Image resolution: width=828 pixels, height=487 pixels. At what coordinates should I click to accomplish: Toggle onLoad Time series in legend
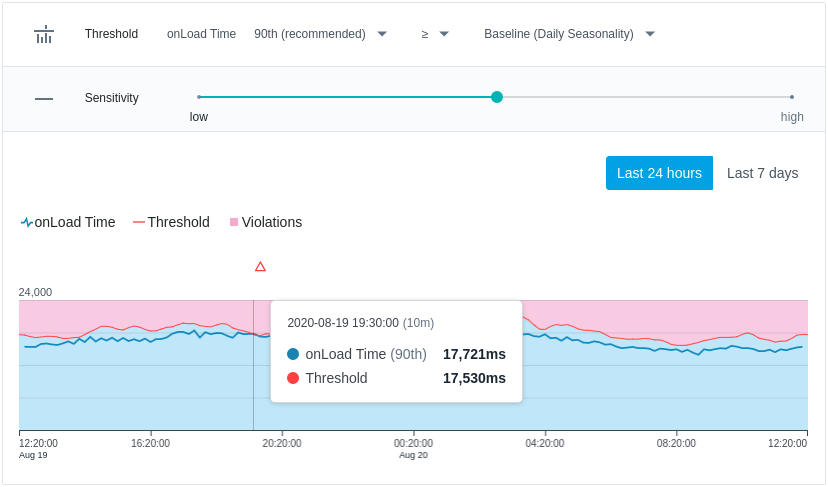pyautogui.click(x=68, y=222)
